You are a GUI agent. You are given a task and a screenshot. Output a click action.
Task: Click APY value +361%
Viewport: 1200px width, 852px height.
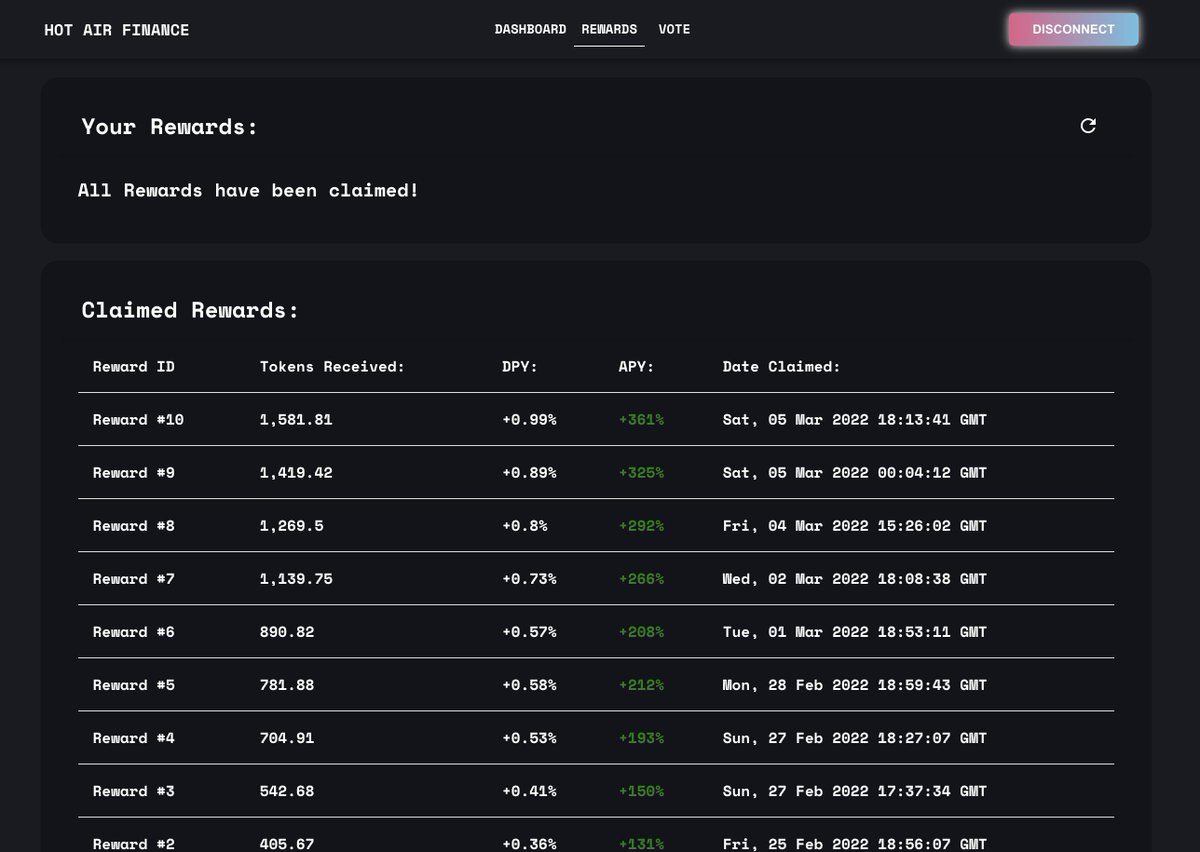[x=641, y=420]
